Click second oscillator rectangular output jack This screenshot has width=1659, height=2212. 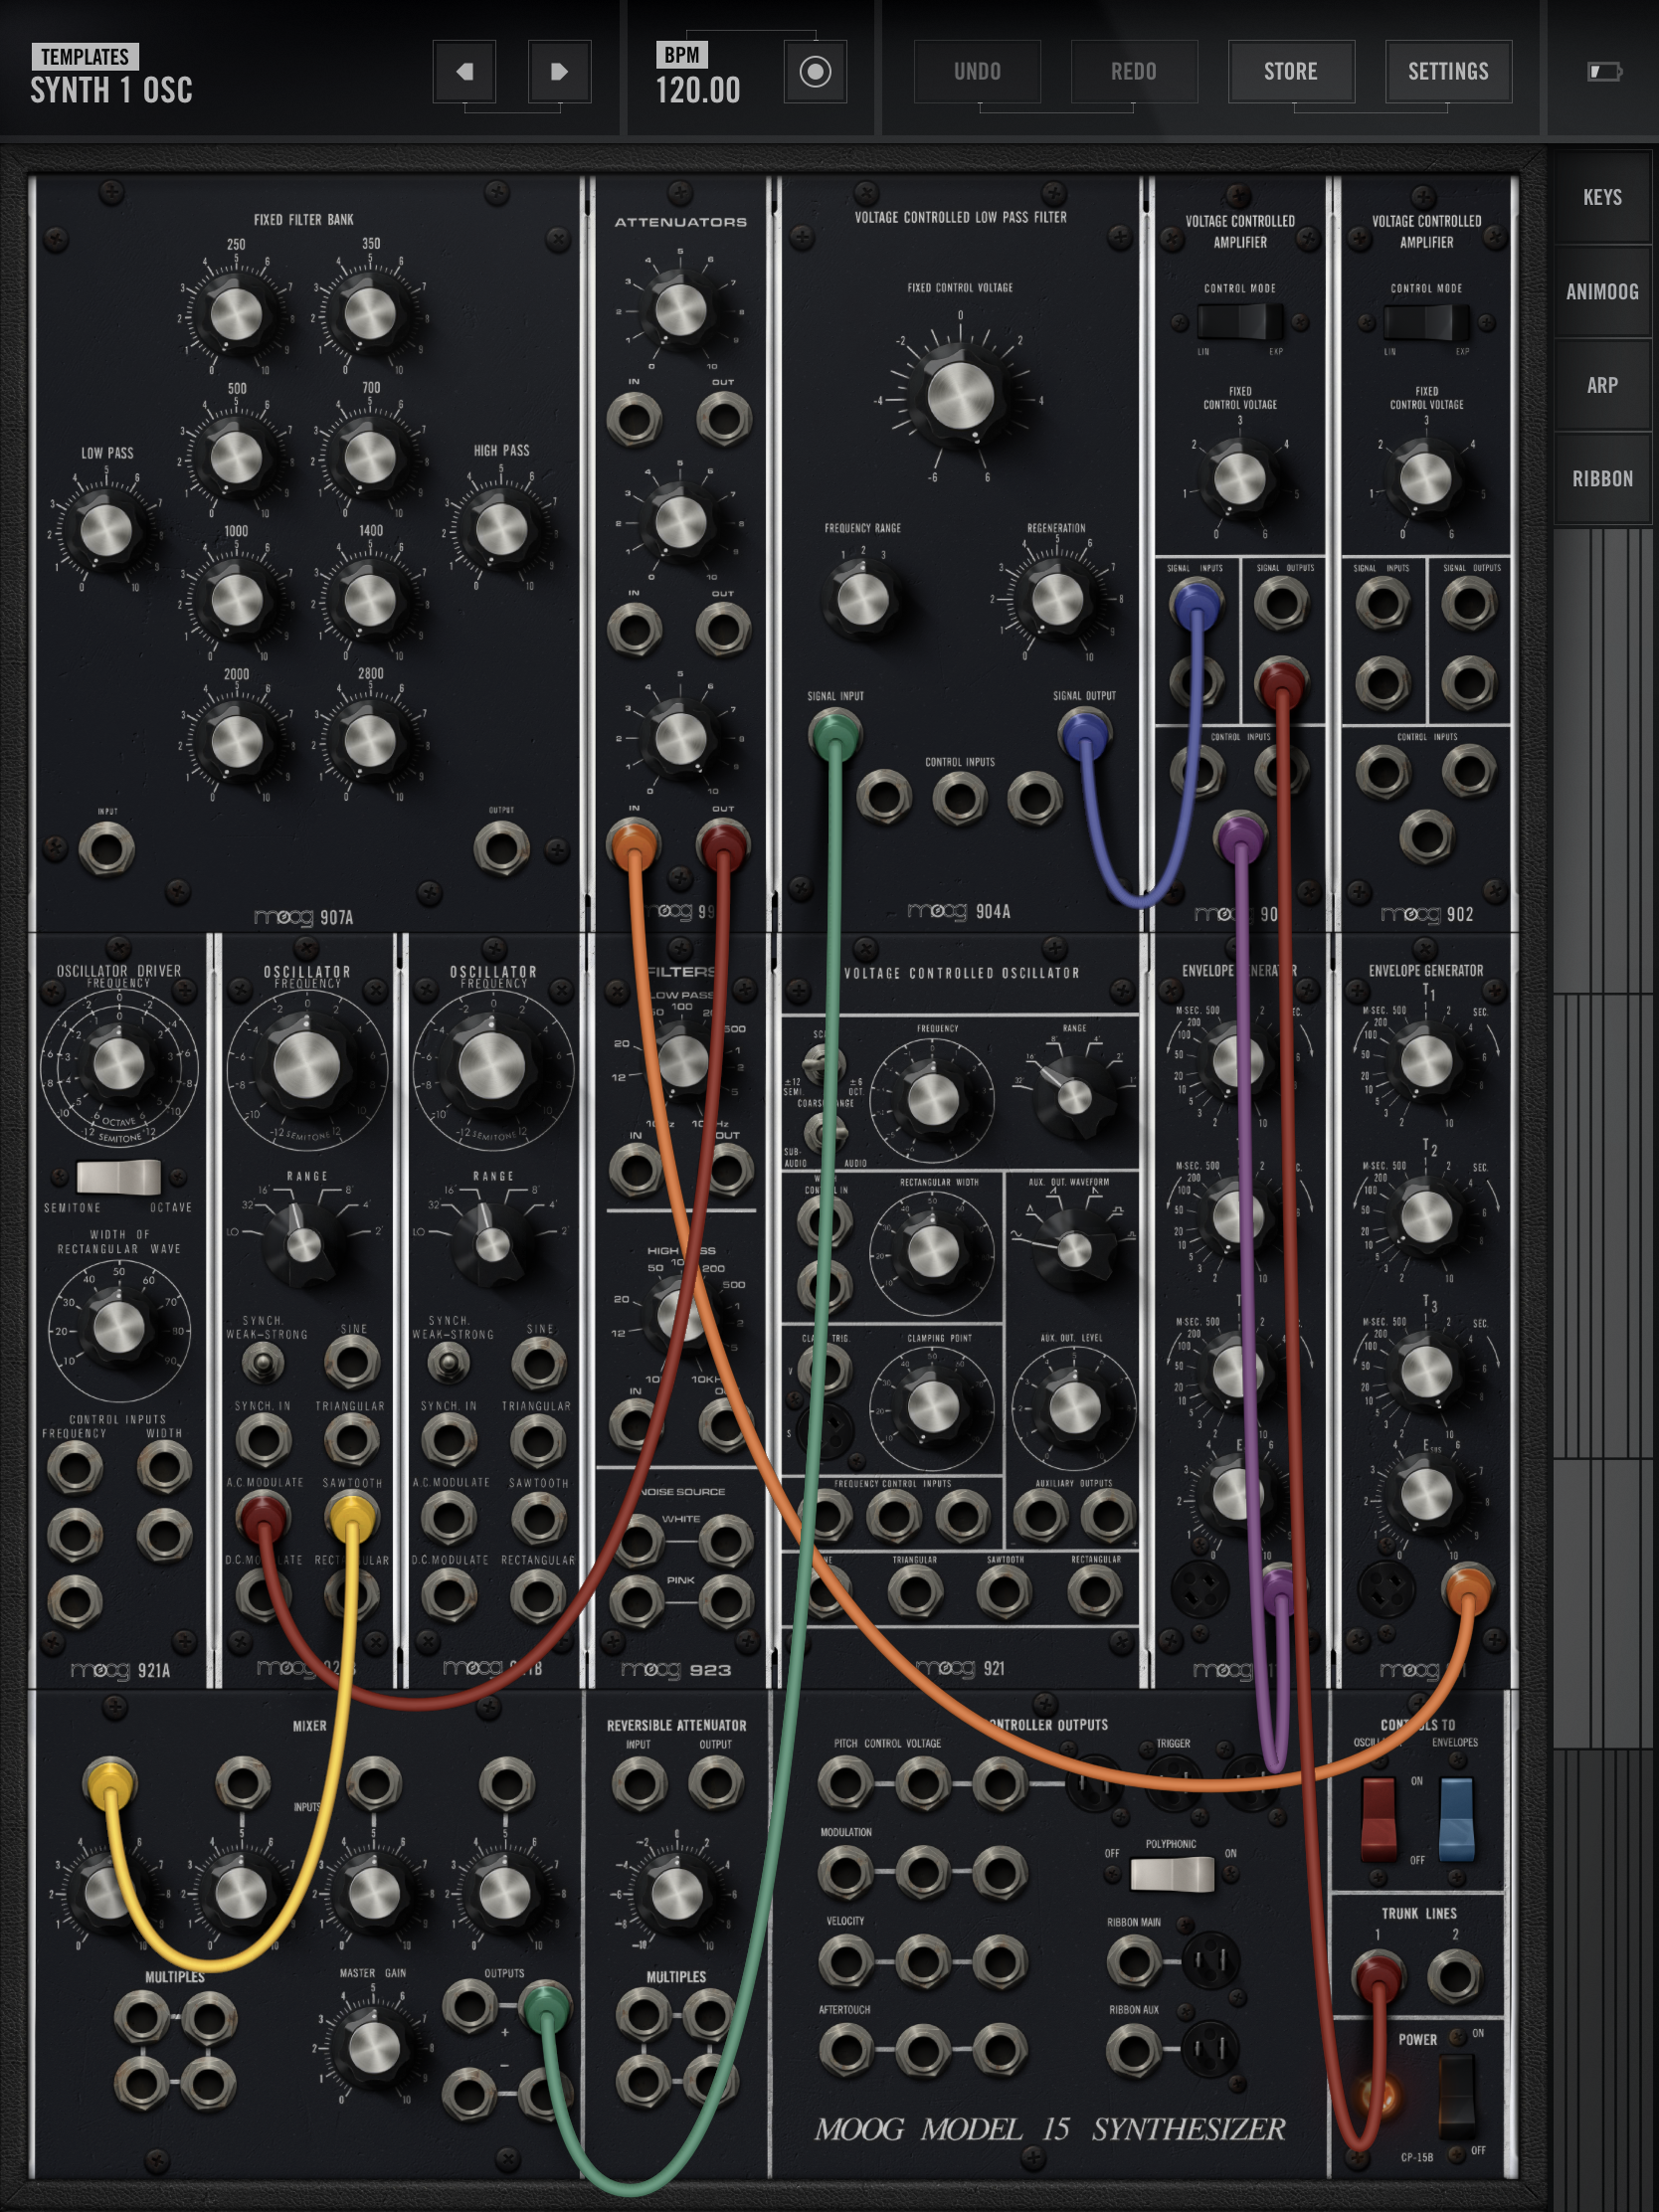538,1596
